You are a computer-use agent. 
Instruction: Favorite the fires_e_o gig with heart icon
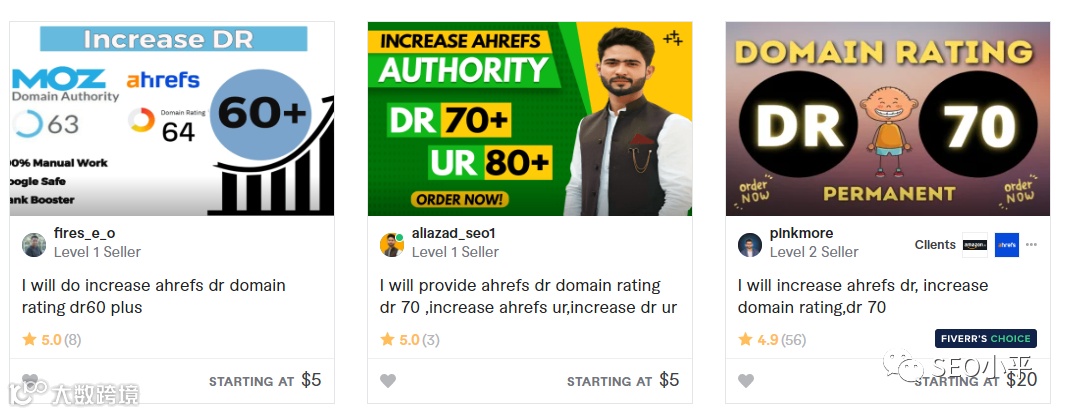tap(30, 380)
